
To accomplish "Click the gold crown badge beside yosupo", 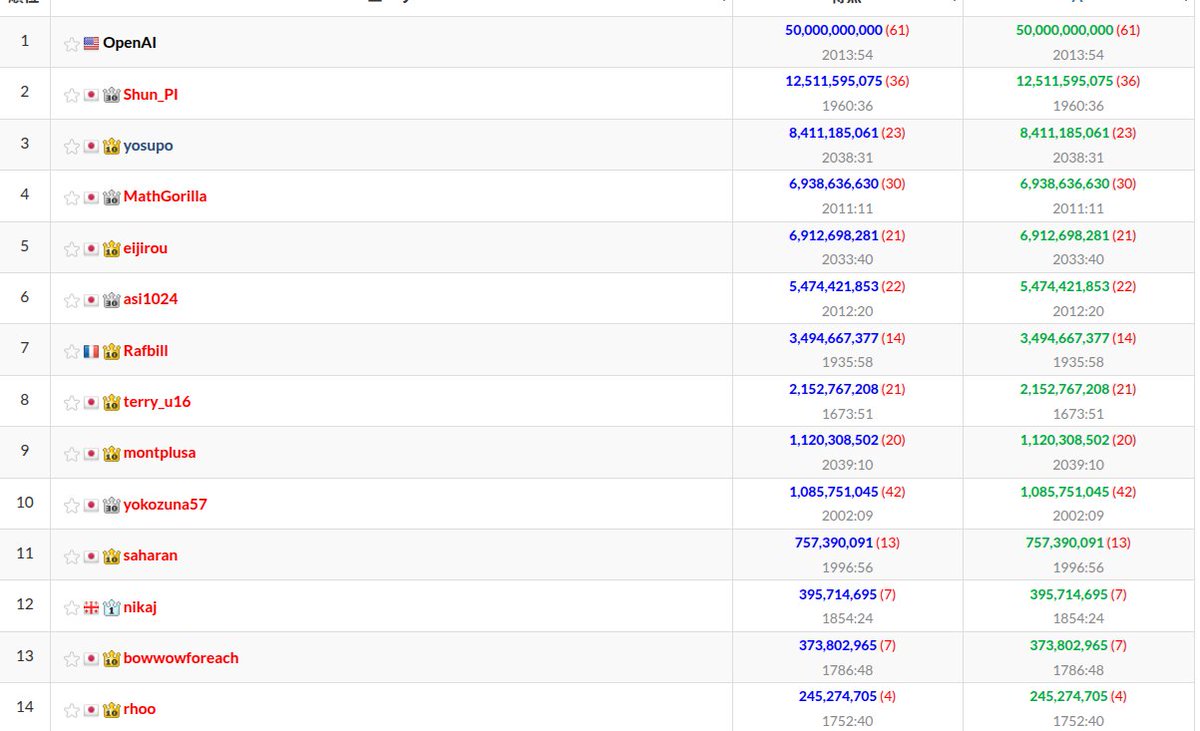I will (111, 146).
